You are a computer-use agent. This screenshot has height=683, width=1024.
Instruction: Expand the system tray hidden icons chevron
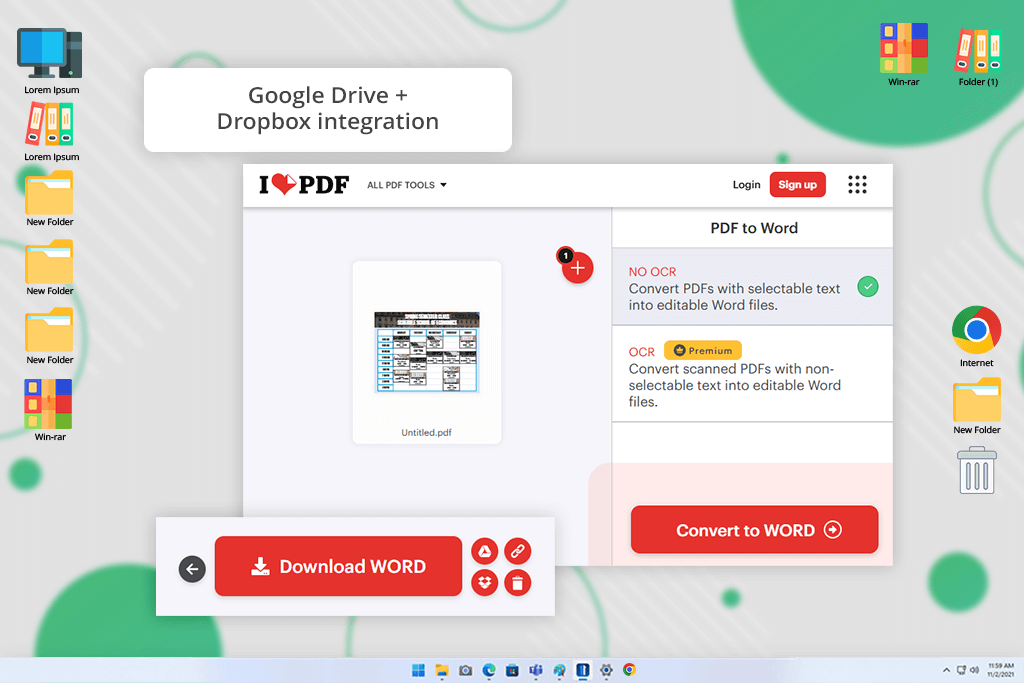(x=946, y=670)
